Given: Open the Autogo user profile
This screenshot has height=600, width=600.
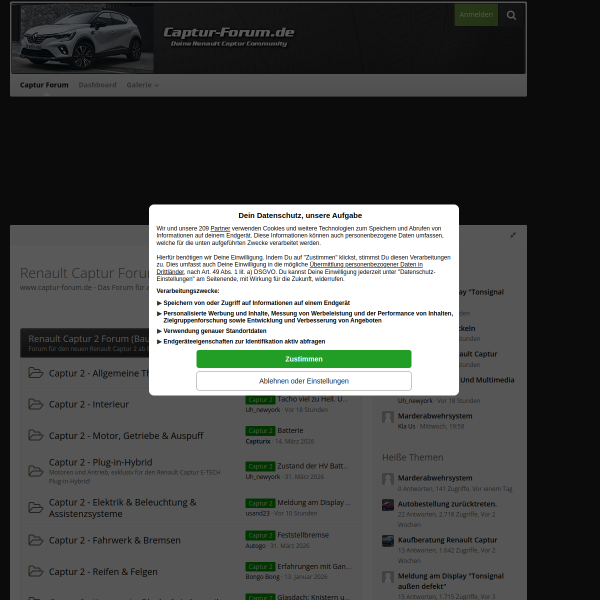Looking at the screenshot, I should [256, 546].
